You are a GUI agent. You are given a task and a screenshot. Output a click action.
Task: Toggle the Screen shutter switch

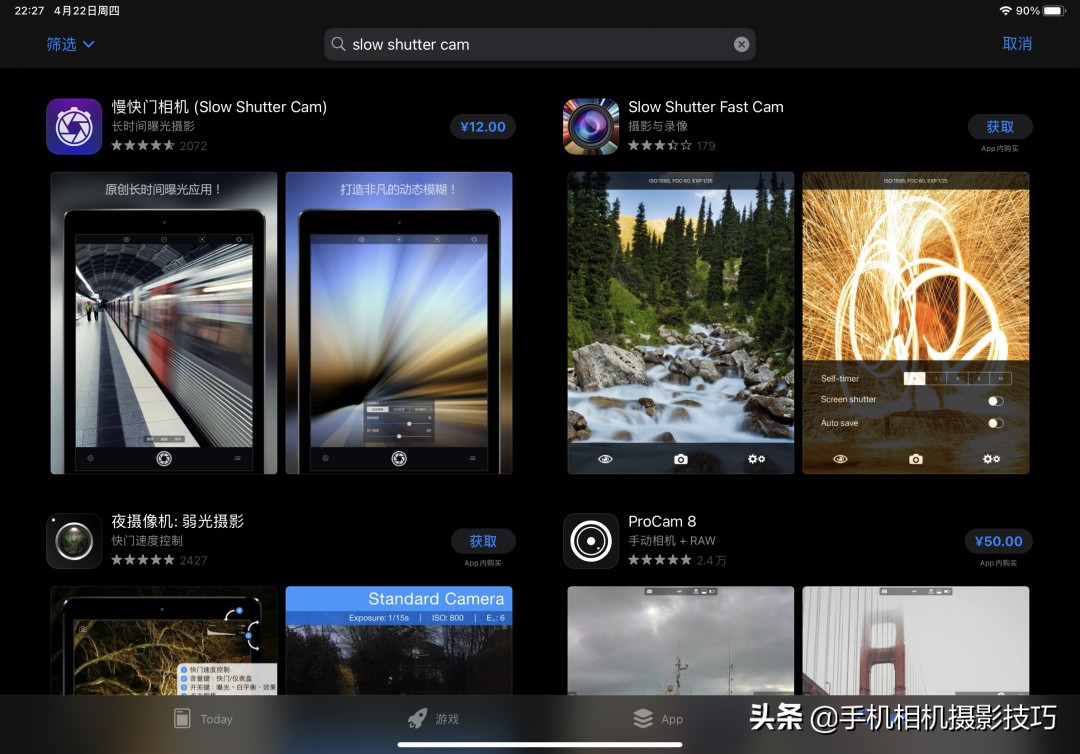(x=995, y=401)
